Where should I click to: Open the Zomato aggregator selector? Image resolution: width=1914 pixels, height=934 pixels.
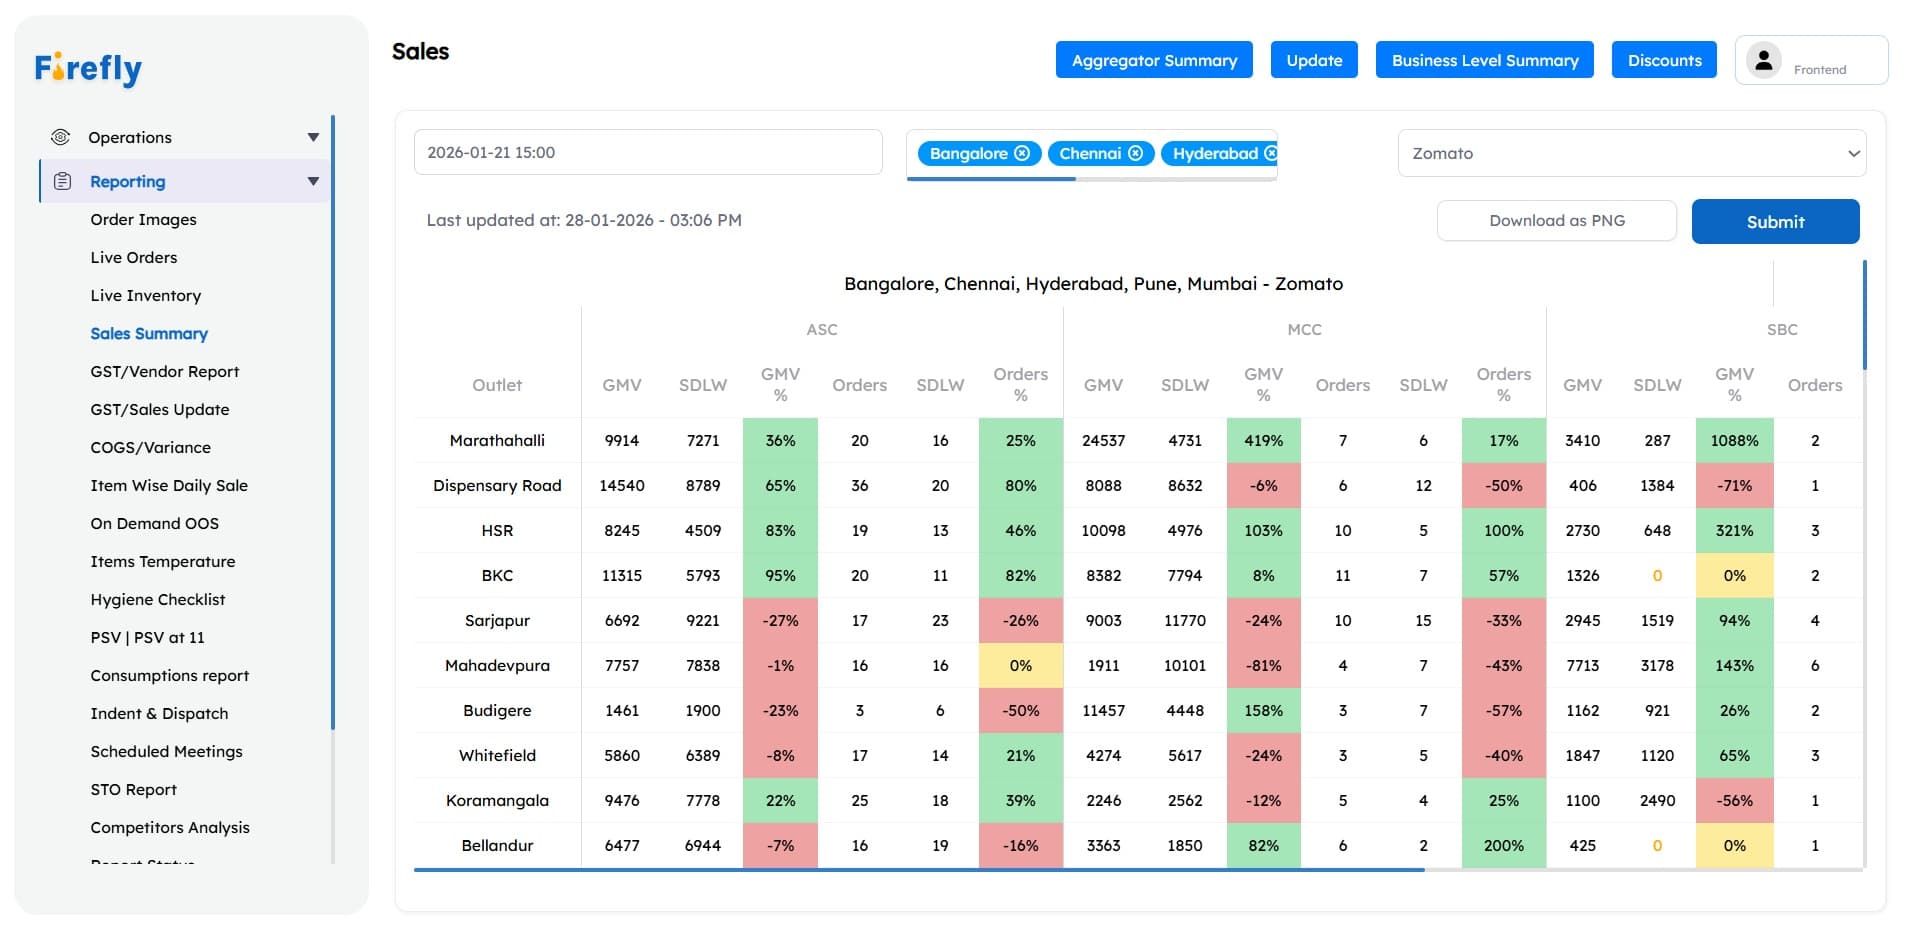pos(1630,153)
